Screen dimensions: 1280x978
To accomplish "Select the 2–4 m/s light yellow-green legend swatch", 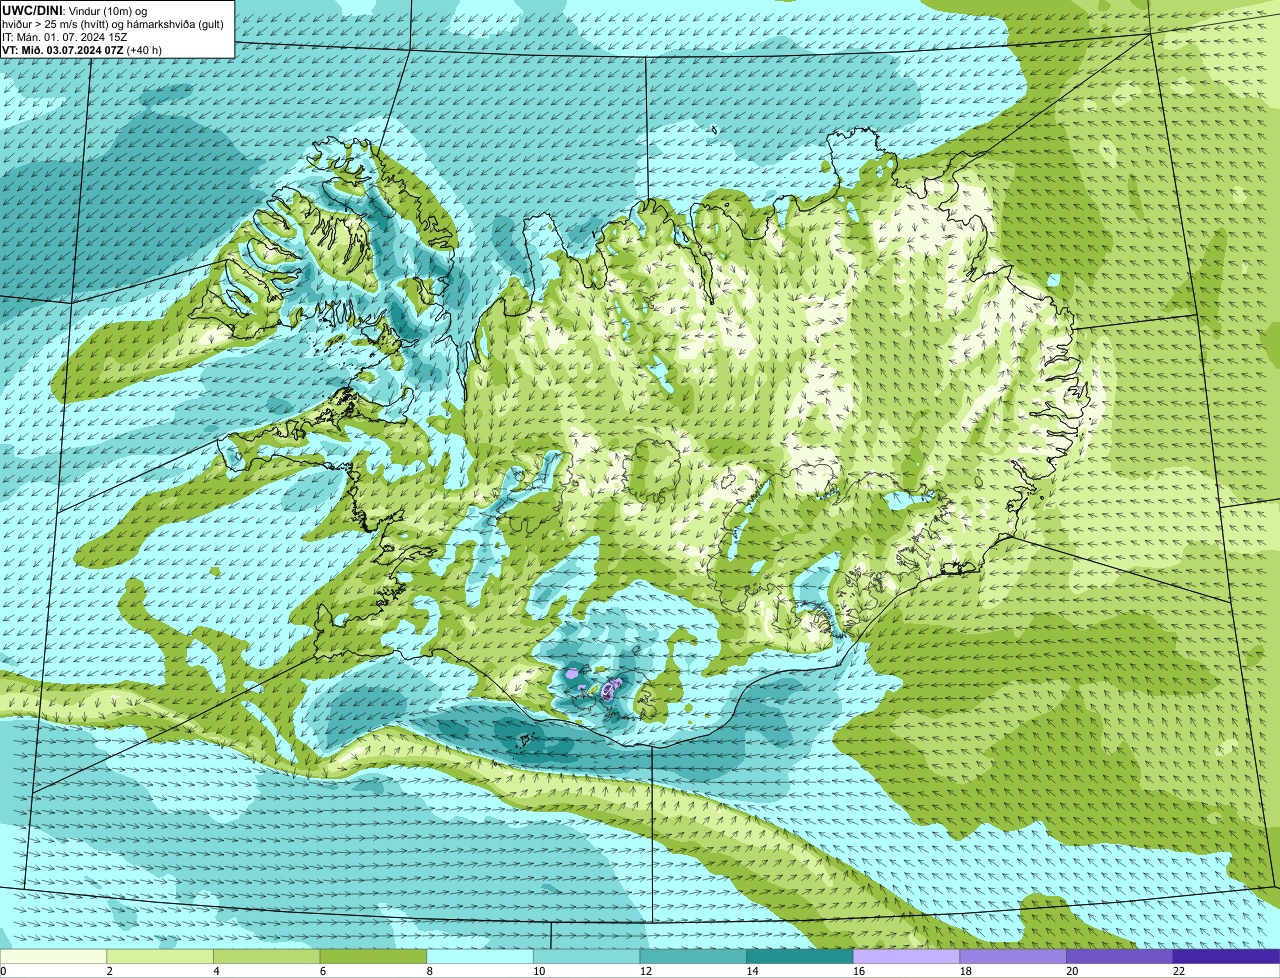I will (160, 957).
